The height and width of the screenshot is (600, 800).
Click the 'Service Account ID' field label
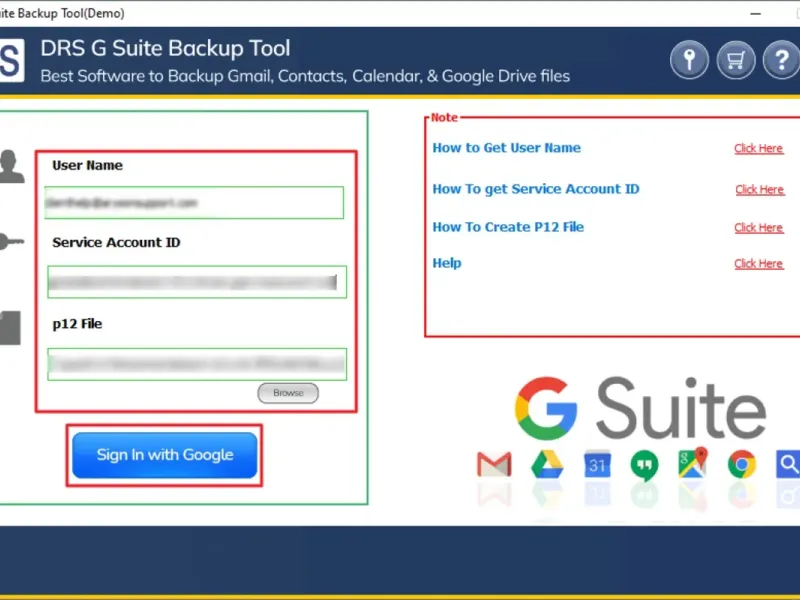116,242
